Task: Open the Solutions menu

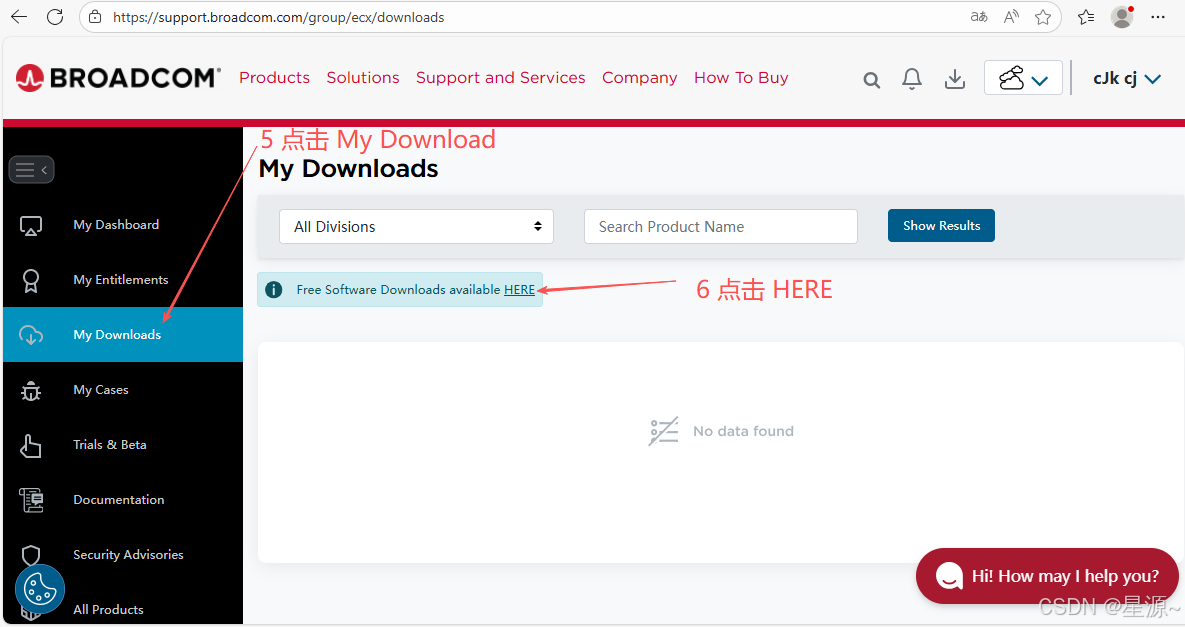Action: (363, 78)
